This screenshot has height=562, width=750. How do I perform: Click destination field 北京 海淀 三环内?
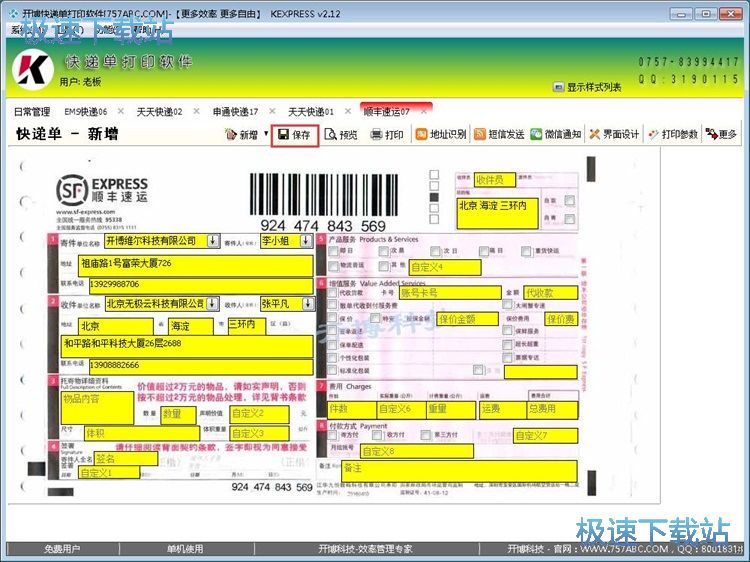pyautogui.click(x=497, y=213)
